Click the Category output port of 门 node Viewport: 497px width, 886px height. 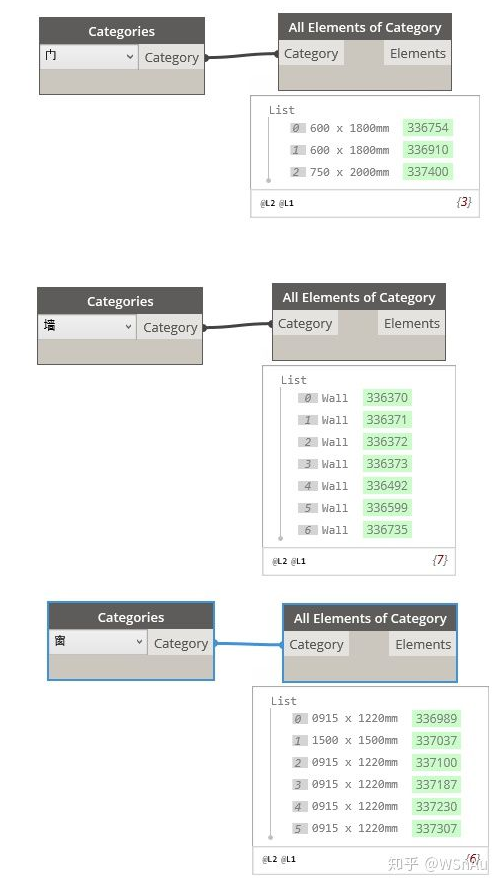171,57
